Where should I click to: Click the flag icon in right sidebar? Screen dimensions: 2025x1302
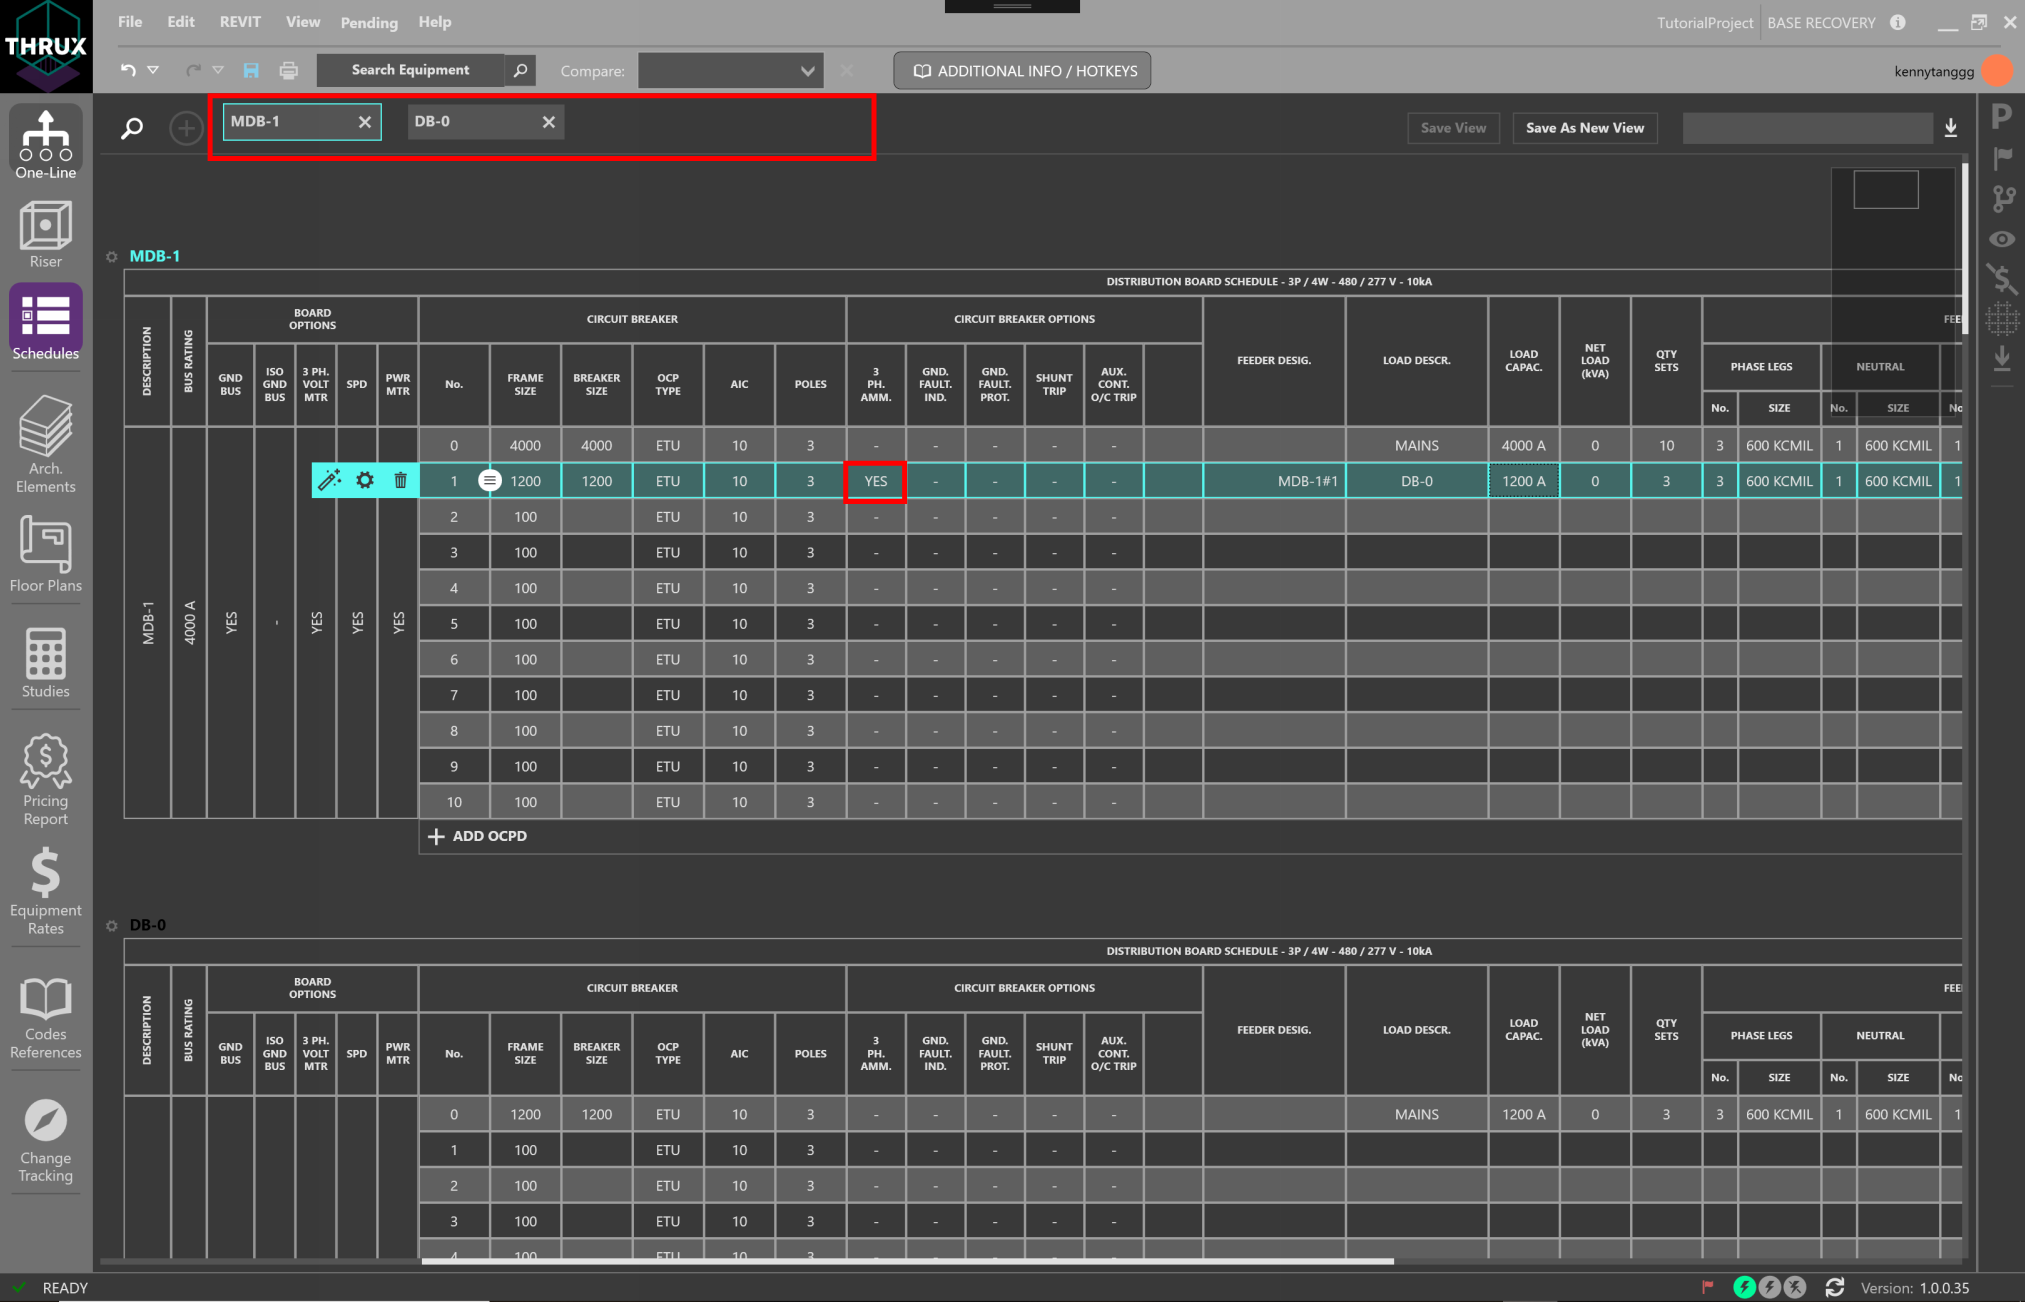(x=2003, y=156)
